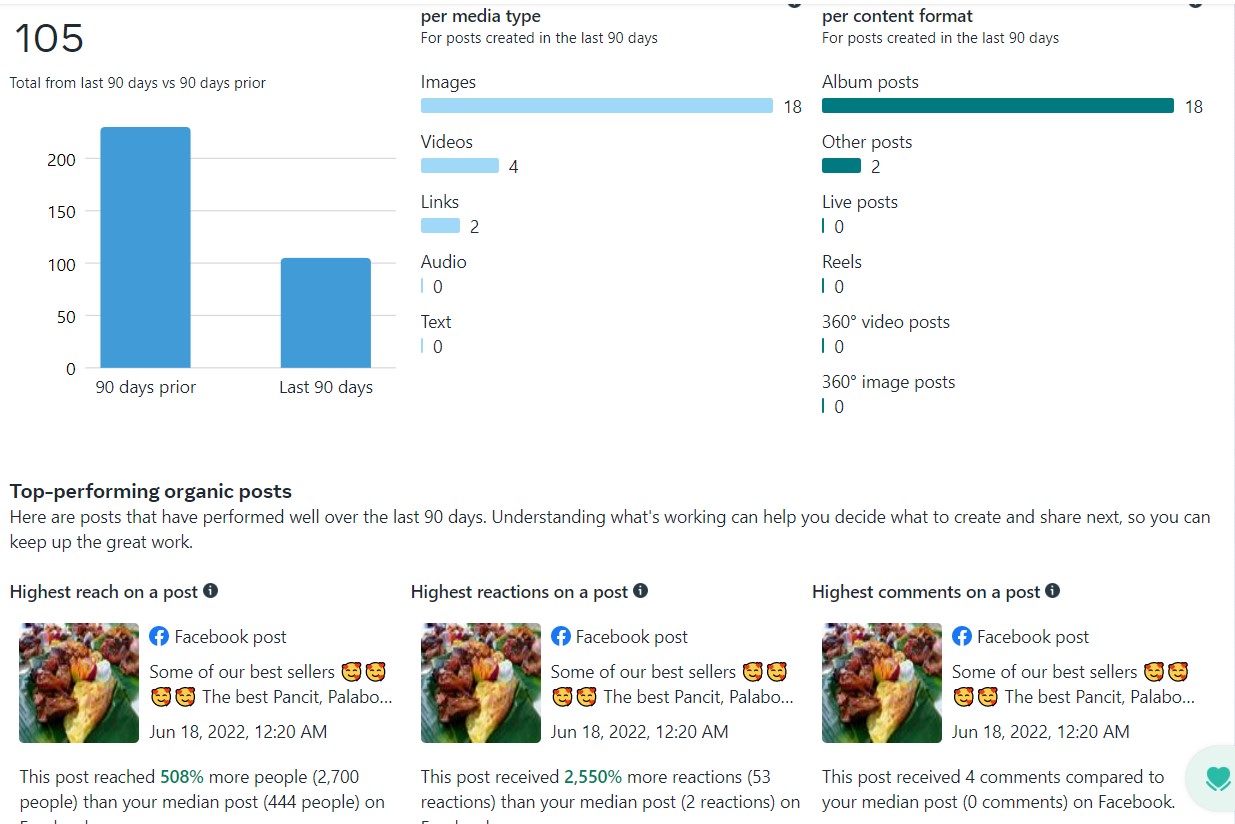Open post text under Highest reactions on a post
1235x824 pixels.
pos(669,684)
